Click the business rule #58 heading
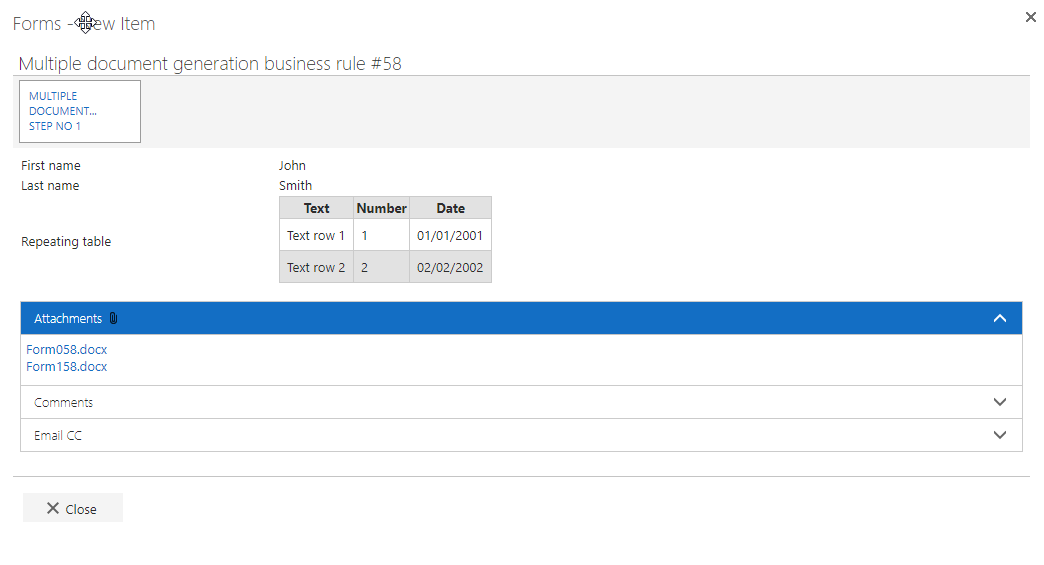Viewport: 1044px width, 565px height. 210,64
